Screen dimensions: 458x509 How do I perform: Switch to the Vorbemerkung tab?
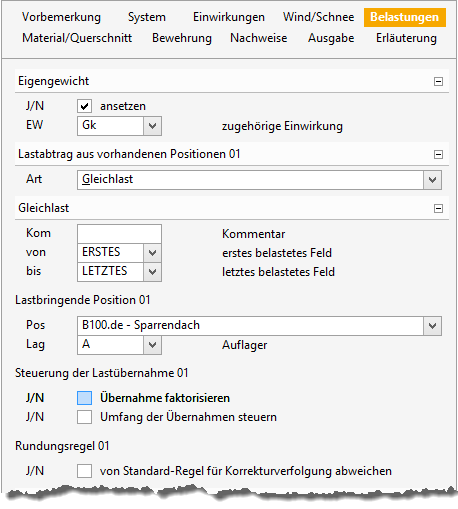61,17
